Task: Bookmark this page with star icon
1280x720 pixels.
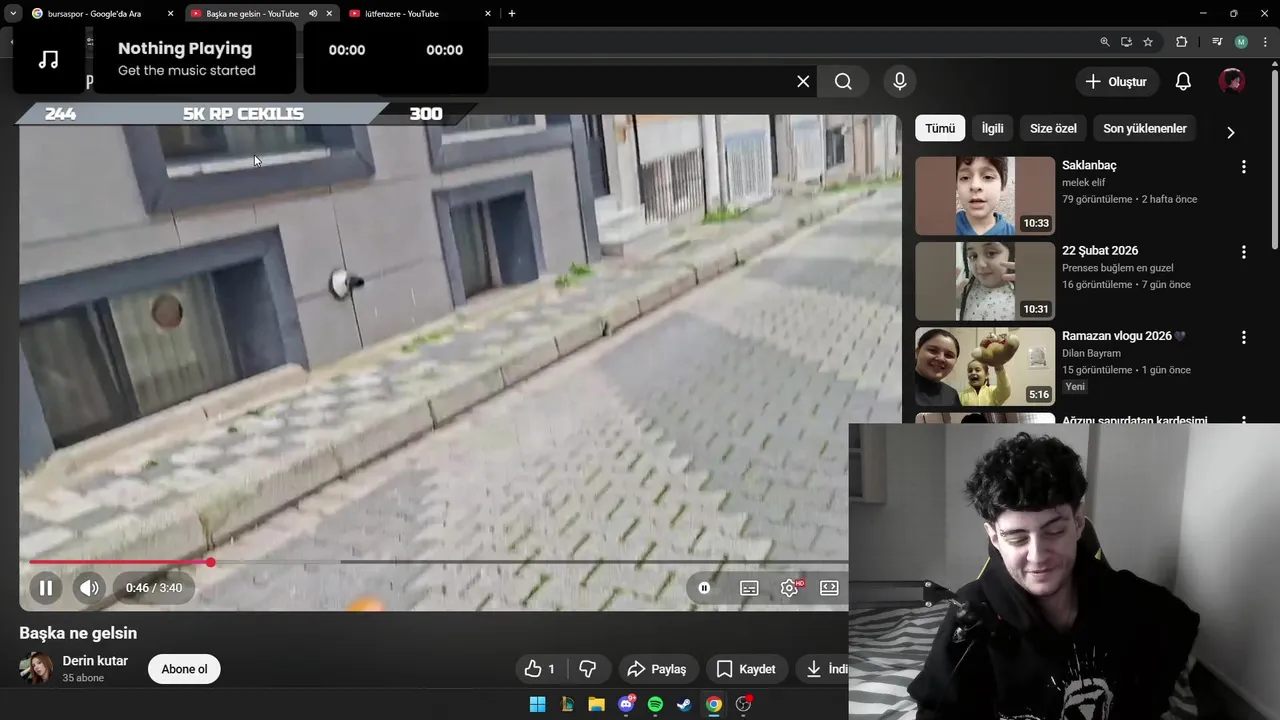Action: click(x=1148, y=42)
